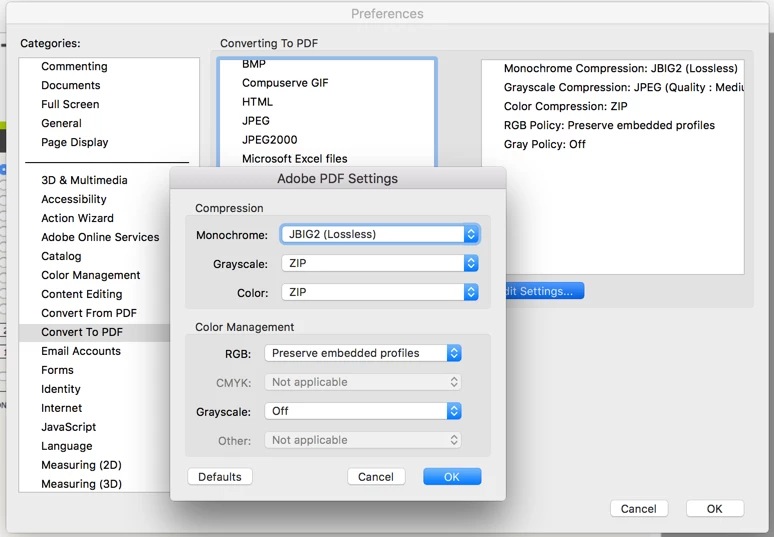Click the Color Compression: ZIP summary line
The width and height of the screenshot is (774, 537).
[x=566, y=107]
